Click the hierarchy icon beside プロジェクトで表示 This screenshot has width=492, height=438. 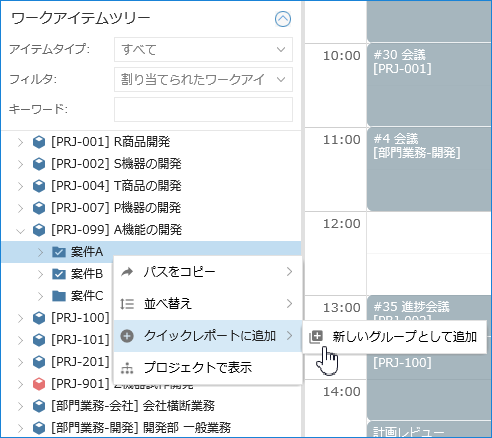click(127, 368)
